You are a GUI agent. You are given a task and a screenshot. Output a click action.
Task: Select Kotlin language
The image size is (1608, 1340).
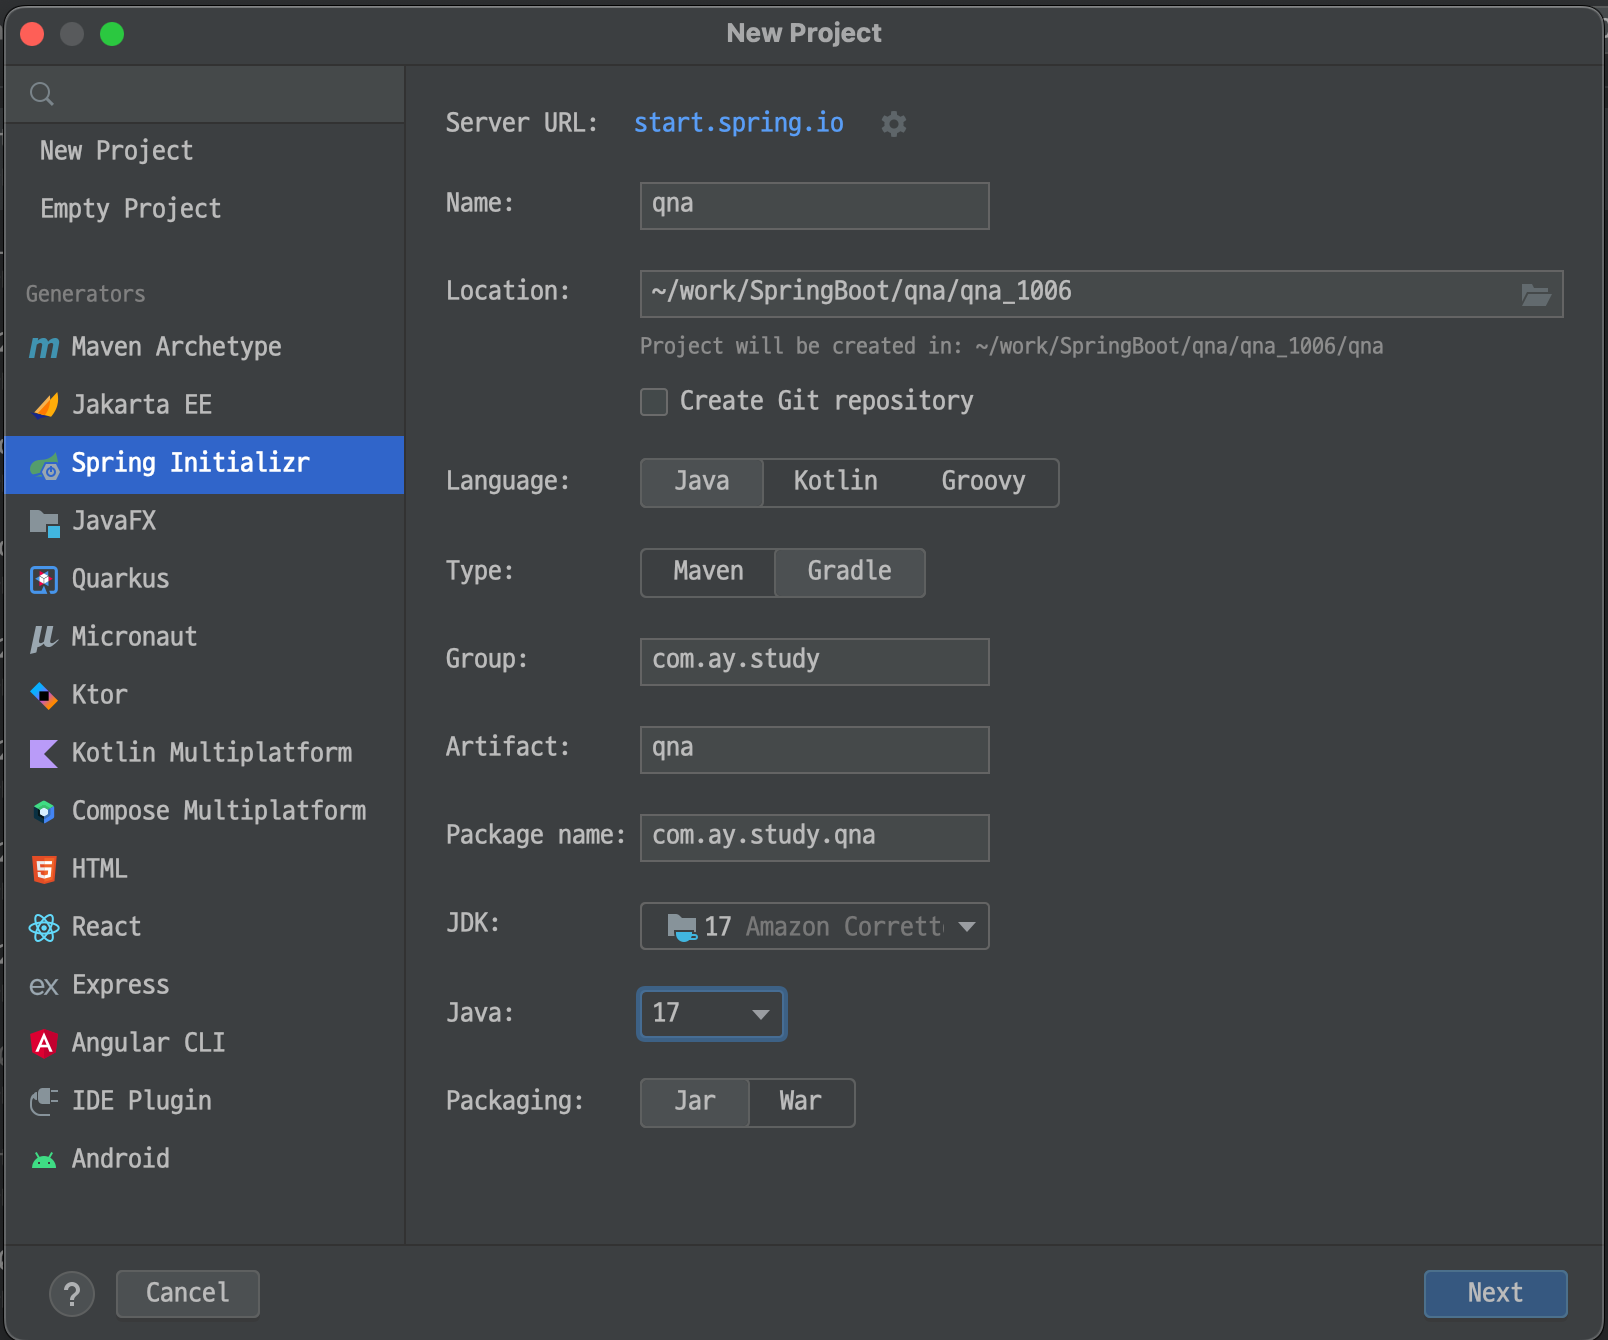tap(836, 482)
